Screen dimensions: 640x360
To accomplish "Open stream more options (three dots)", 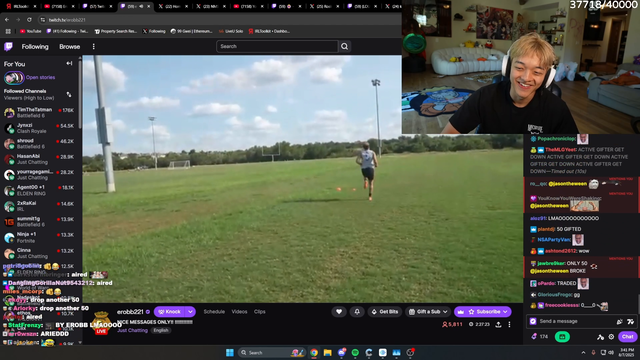I will [509, 324].
